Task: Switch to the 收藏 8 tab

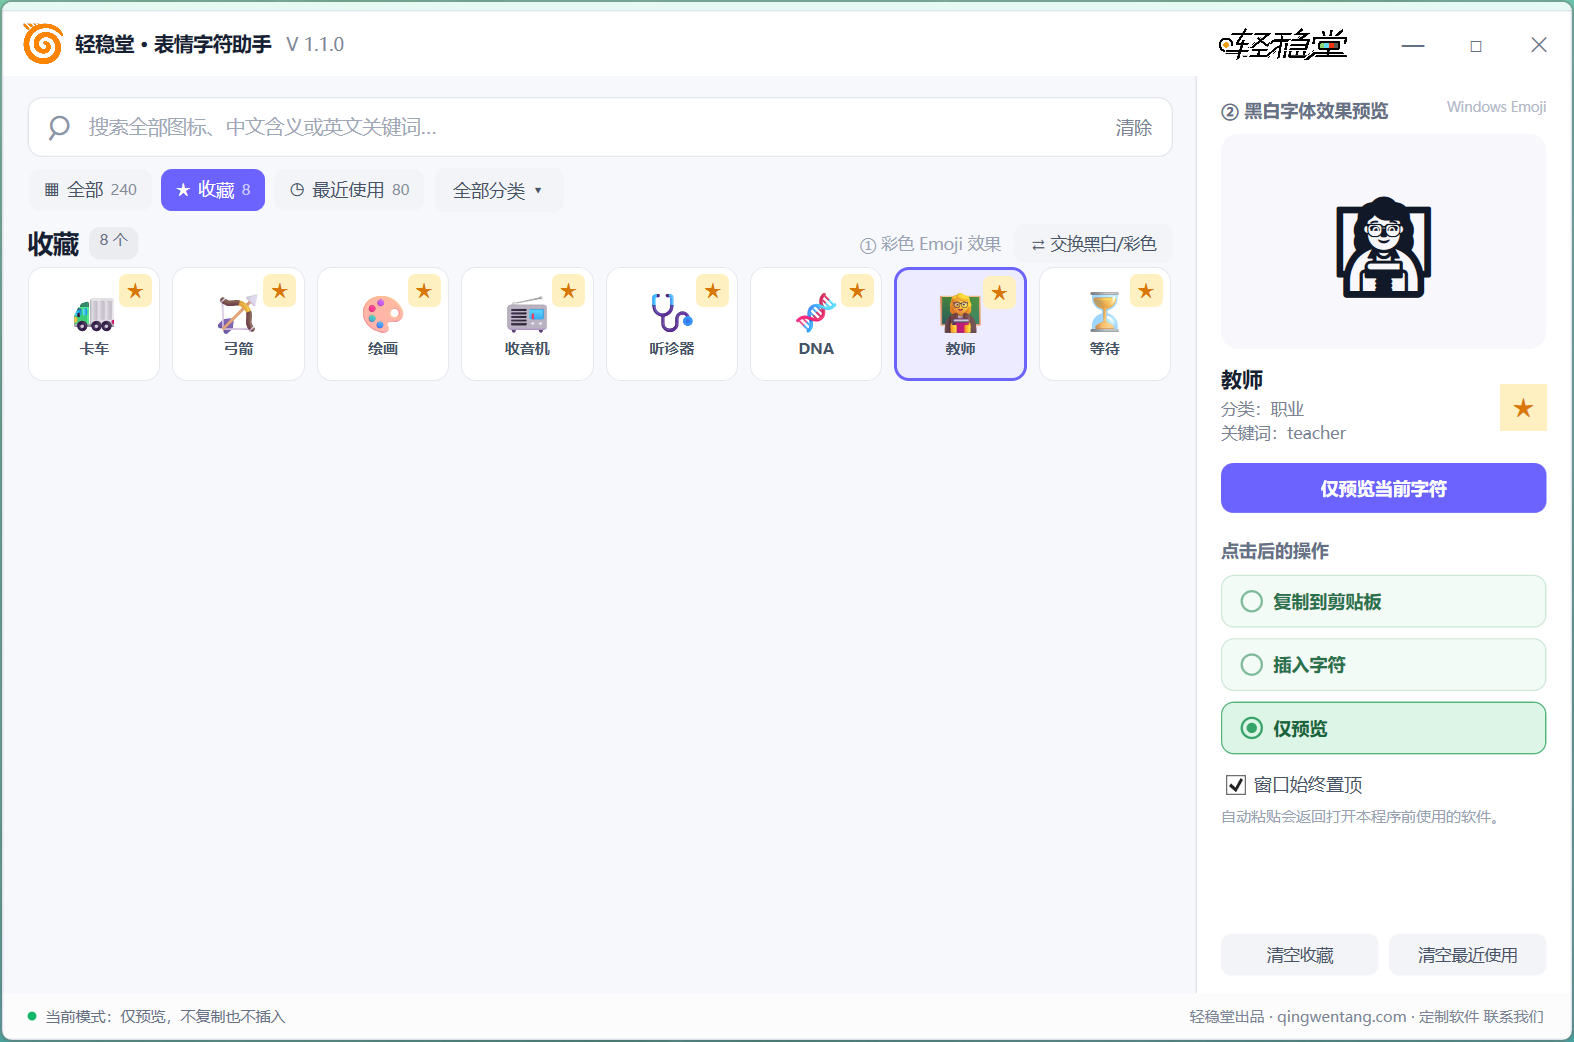Action: (x=213, y=190)
